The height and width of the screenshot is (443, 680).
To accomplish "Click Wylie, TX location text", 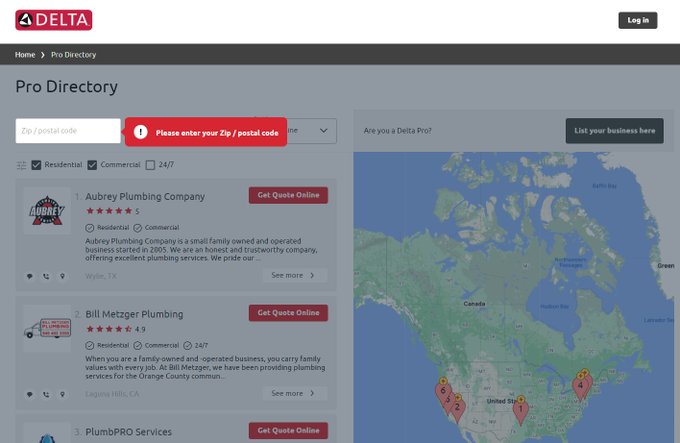I will coord(101,276).
